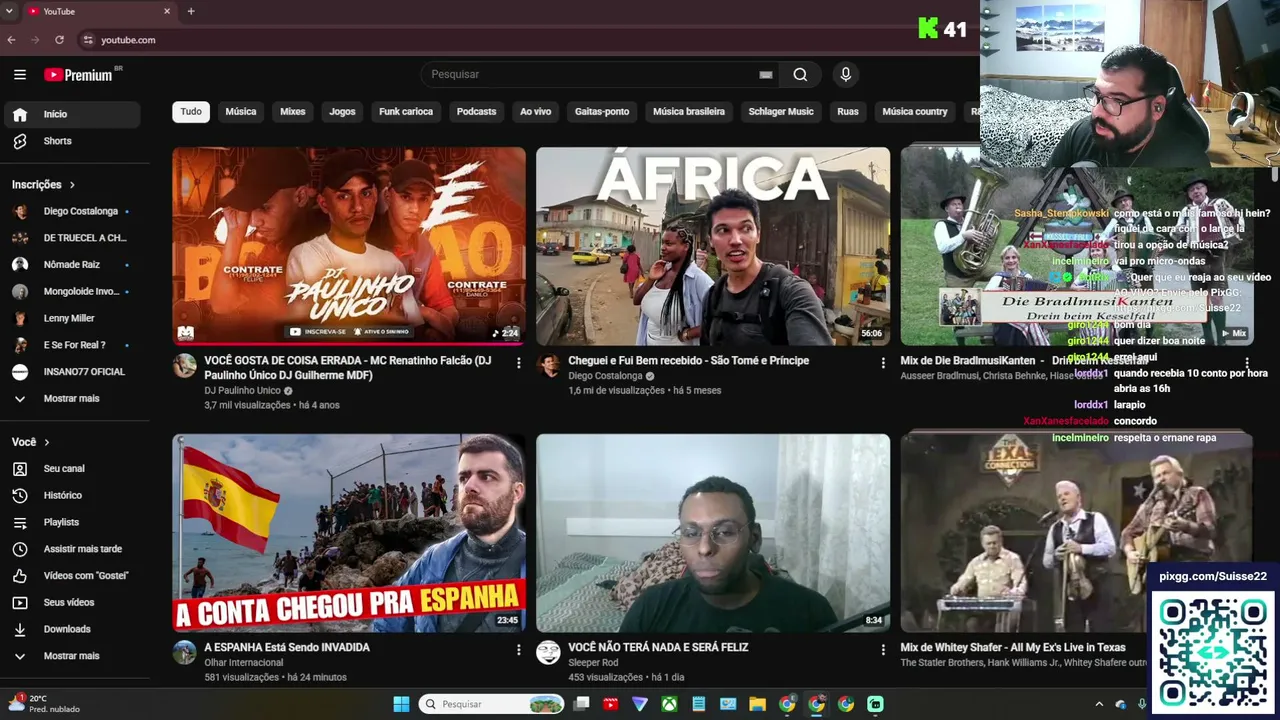Open E Se For Real ? subscription
1280x720 pixels.
[70, 345]
